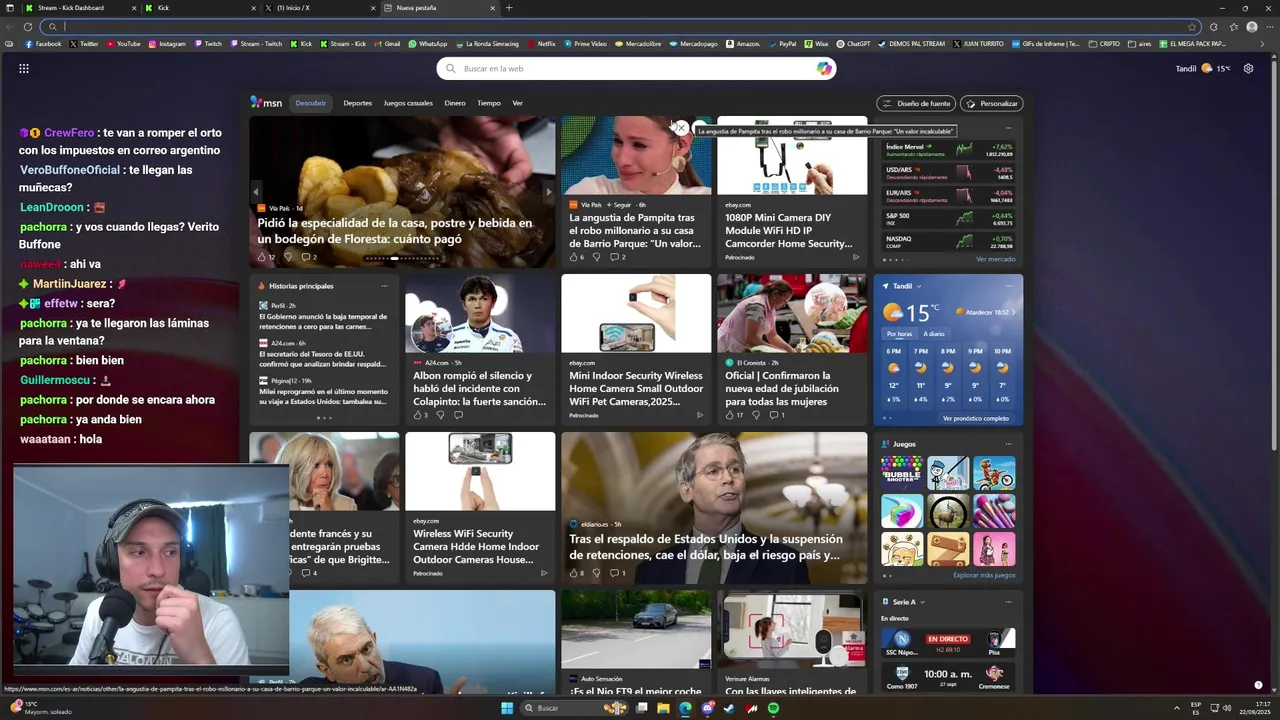Open ChatGPT bookmark

pyautogui.click(x=853, y=44)
